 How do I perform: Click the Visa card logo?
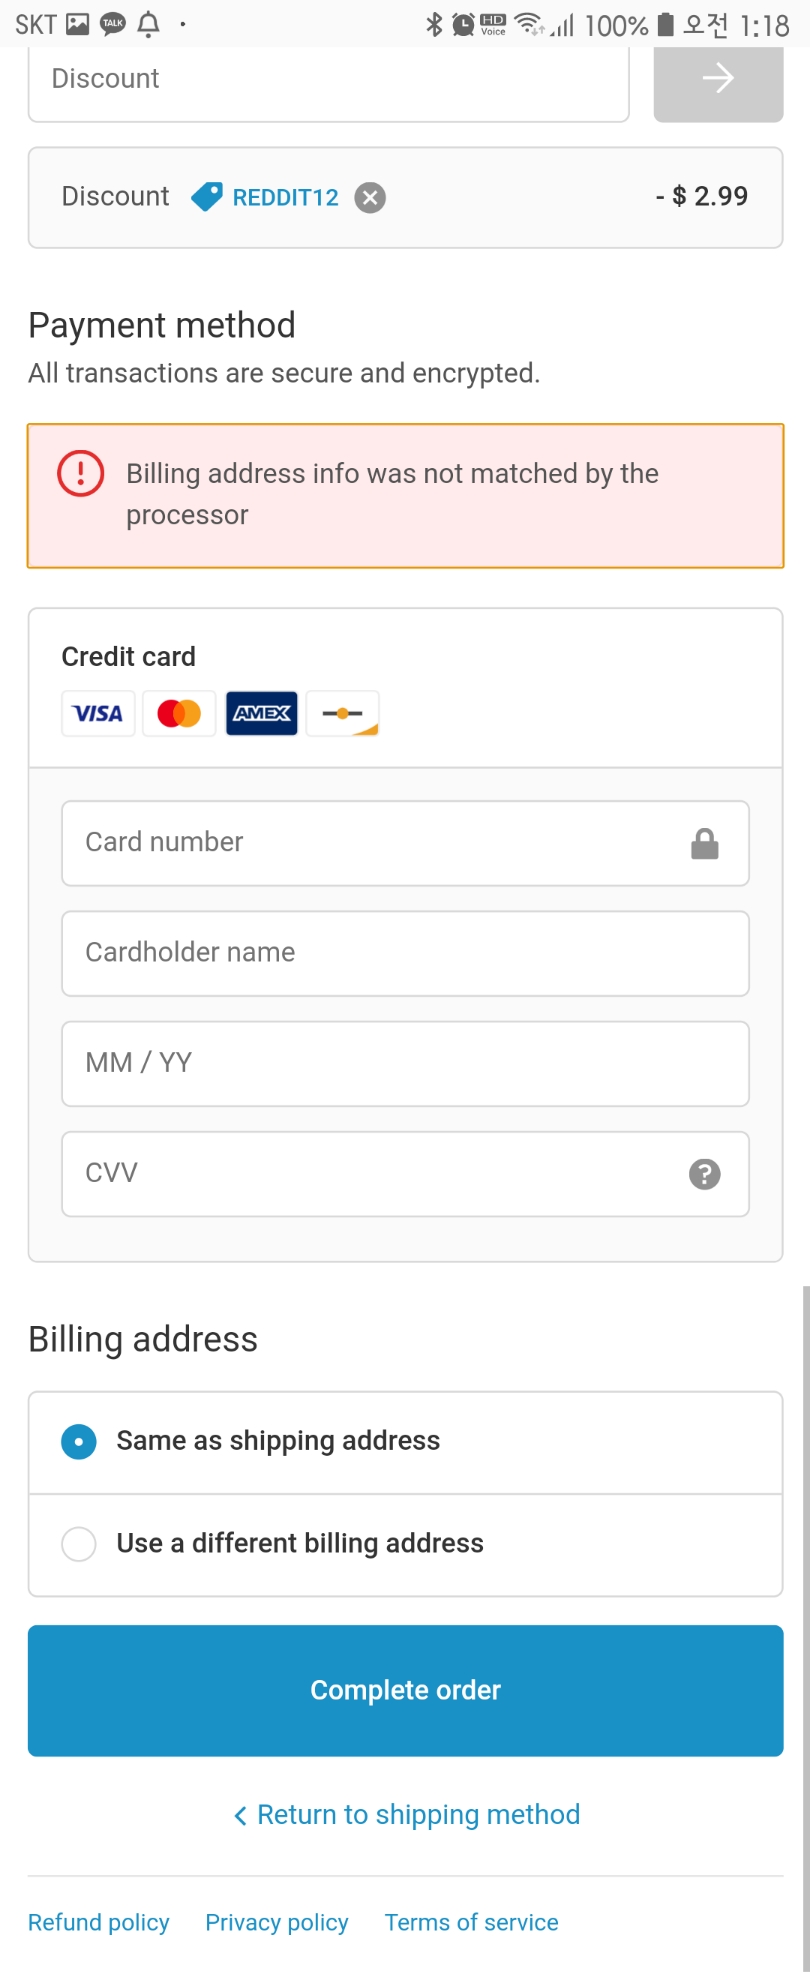(98, 713)
